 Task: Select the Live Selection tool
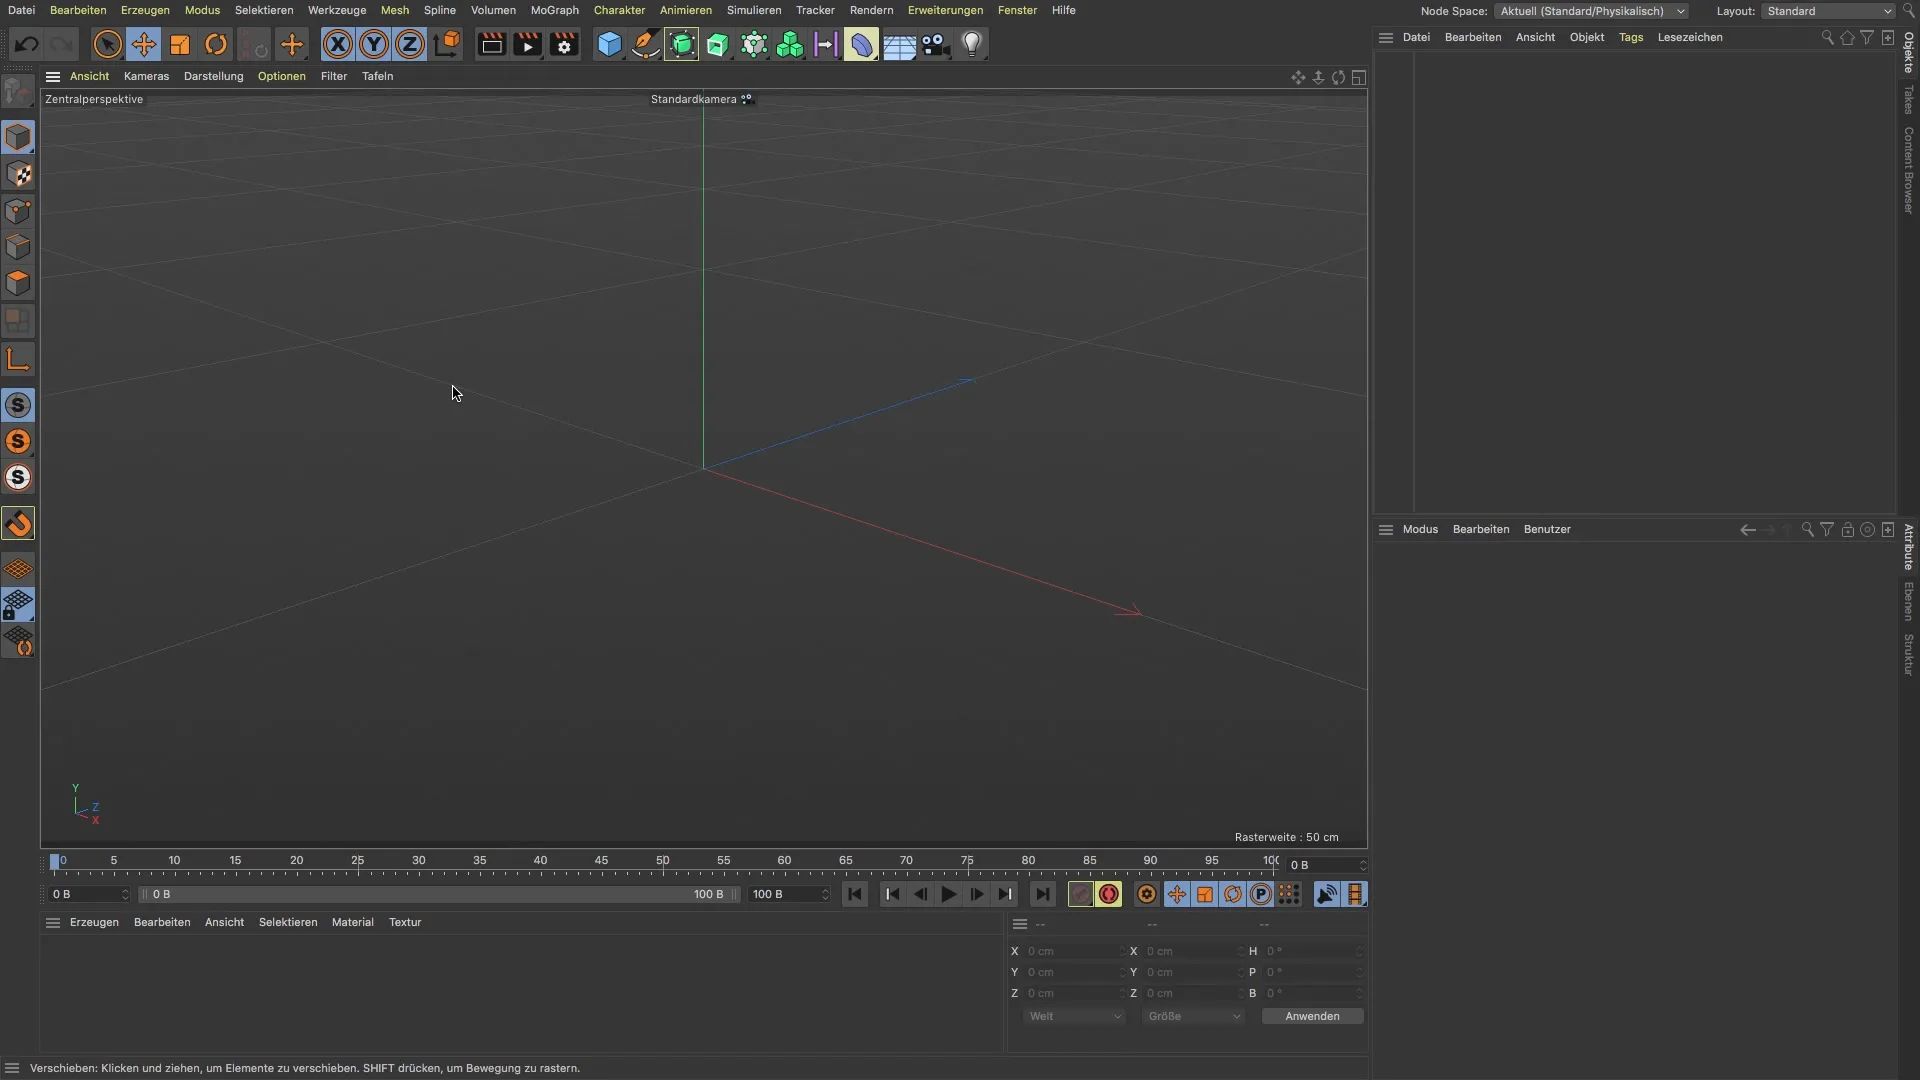point(107,45)
